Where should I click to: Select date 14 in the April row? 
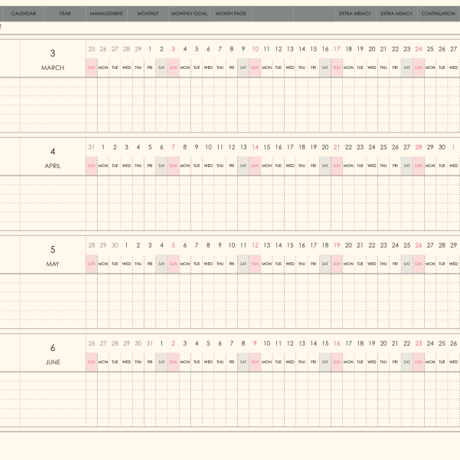coord(255,147)
